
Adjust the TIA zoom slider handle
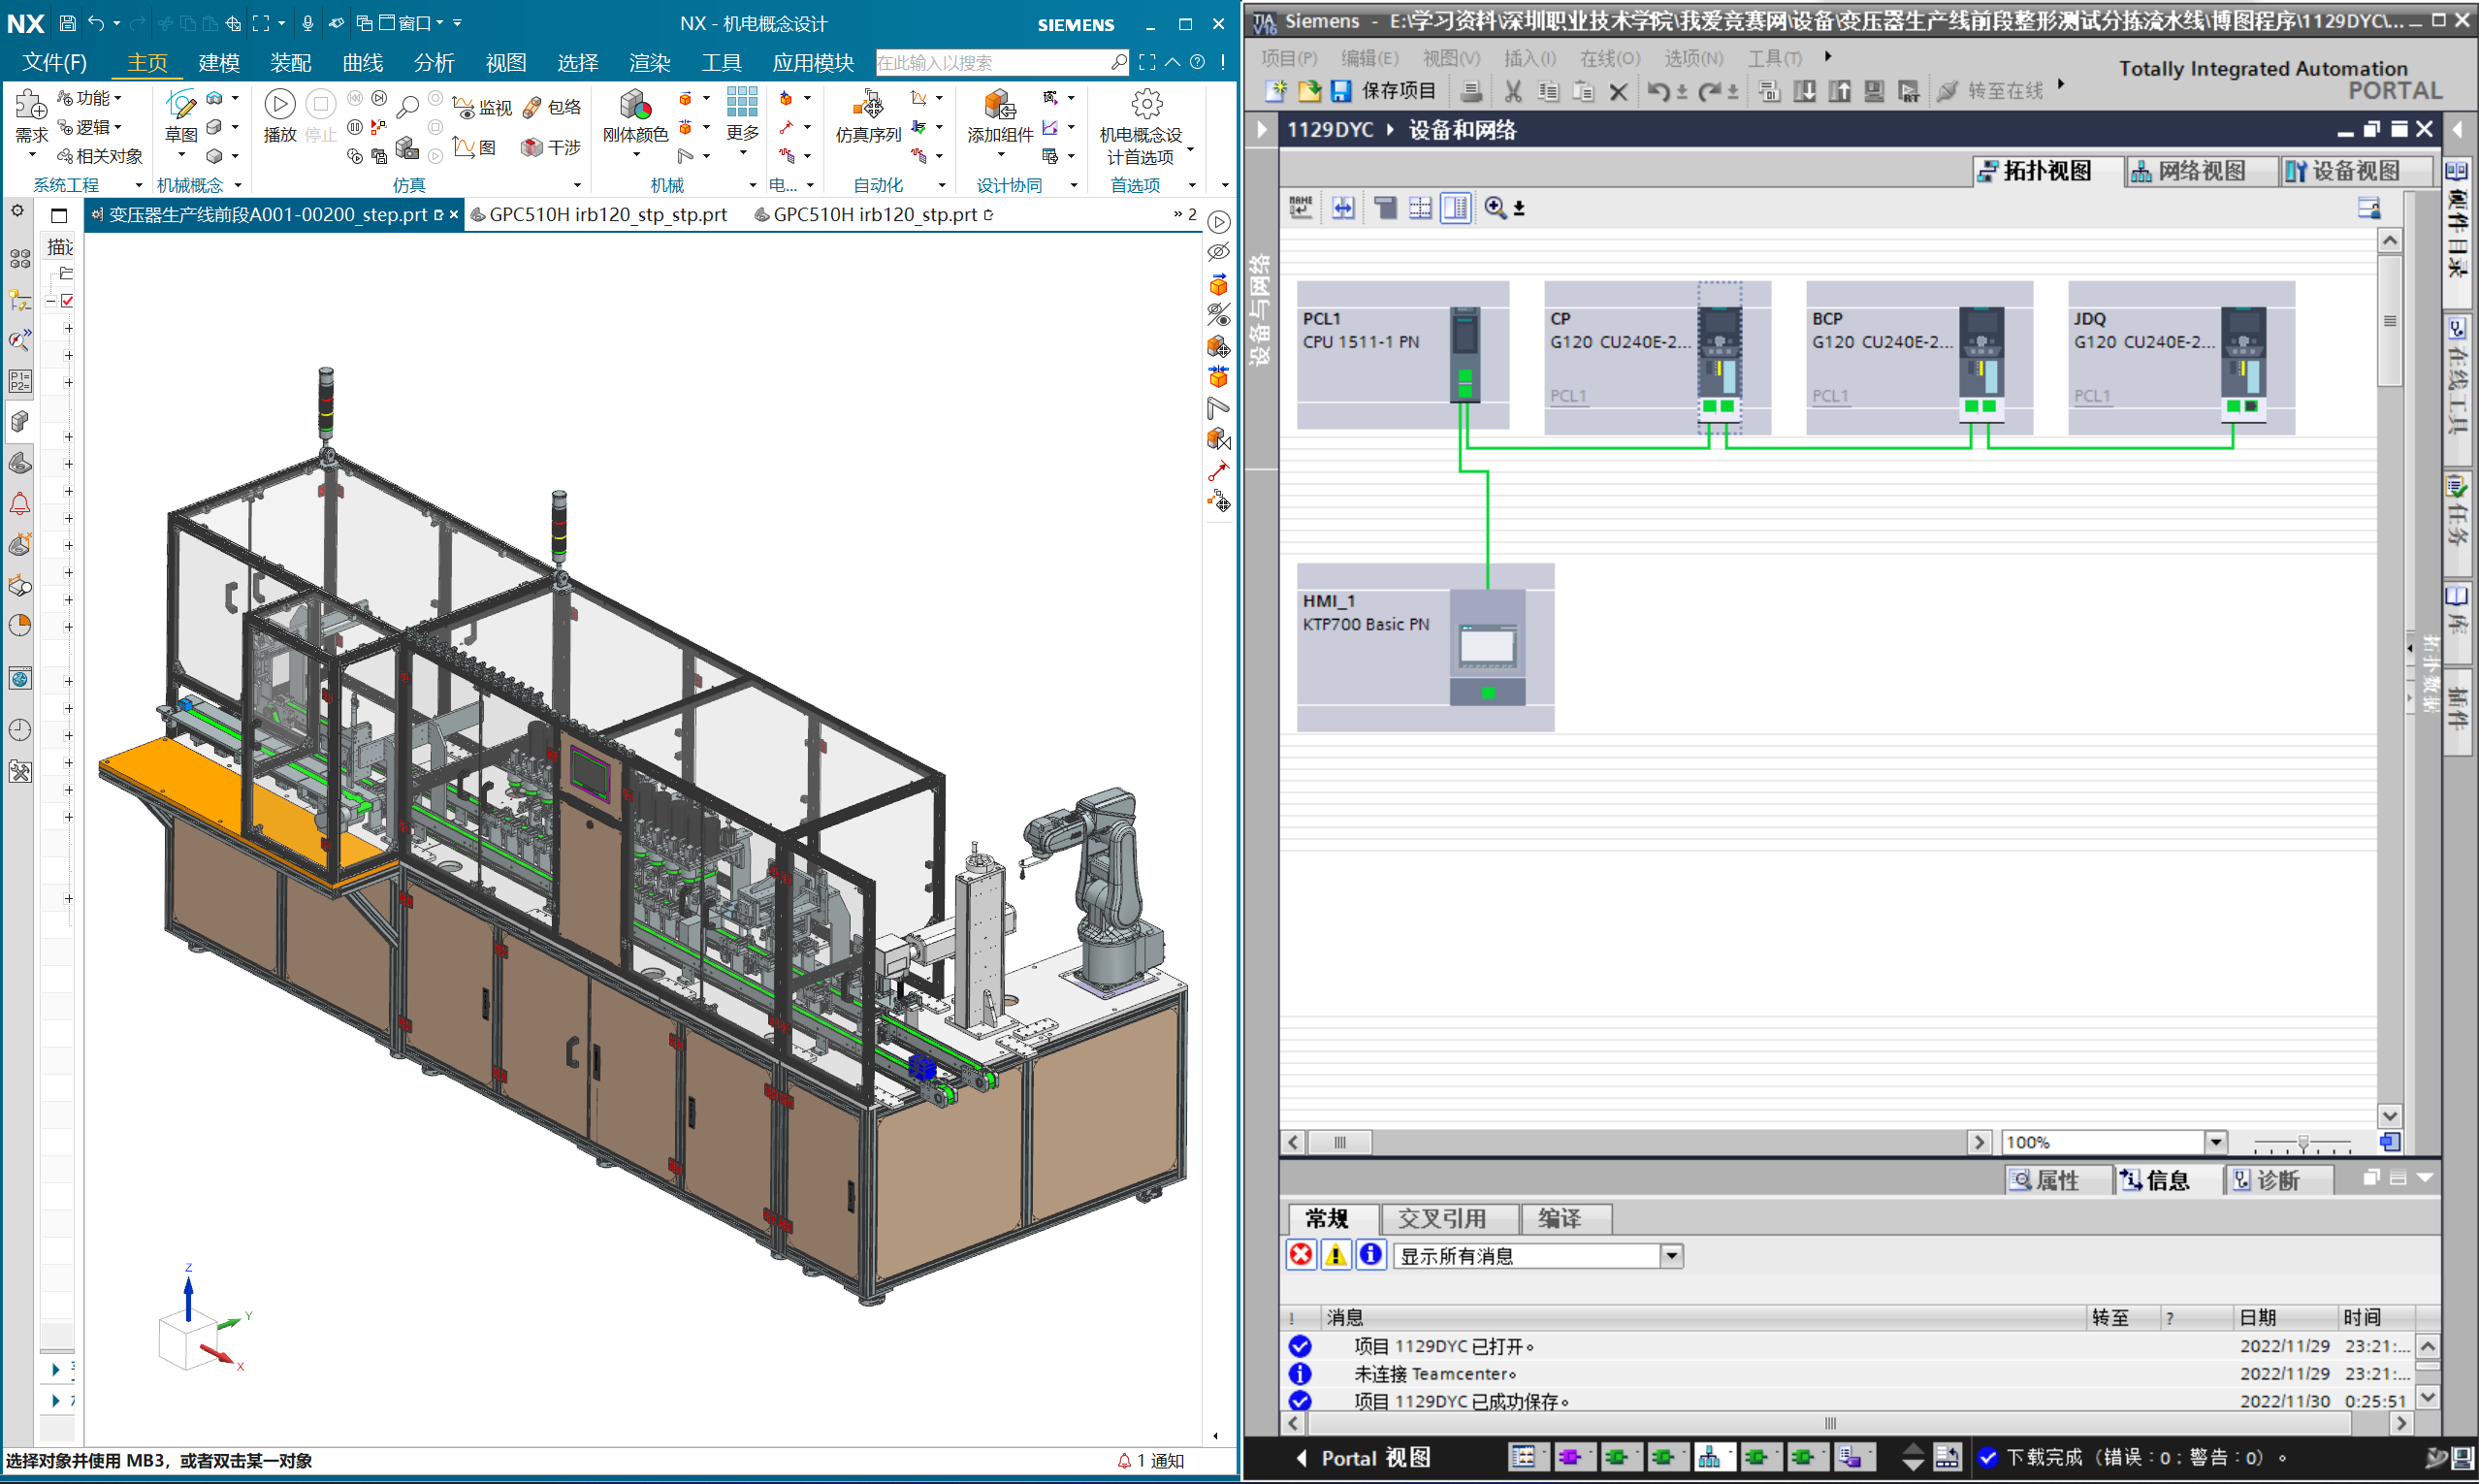[2302, 1142]
